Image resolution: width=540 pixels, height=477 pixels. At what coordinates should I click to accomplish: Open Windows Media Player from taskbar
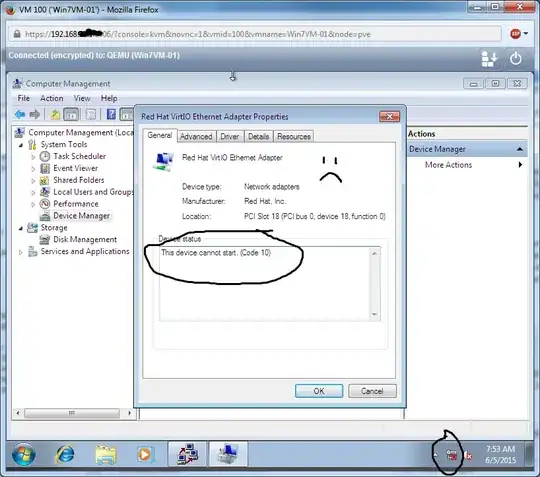coord(145,455)
